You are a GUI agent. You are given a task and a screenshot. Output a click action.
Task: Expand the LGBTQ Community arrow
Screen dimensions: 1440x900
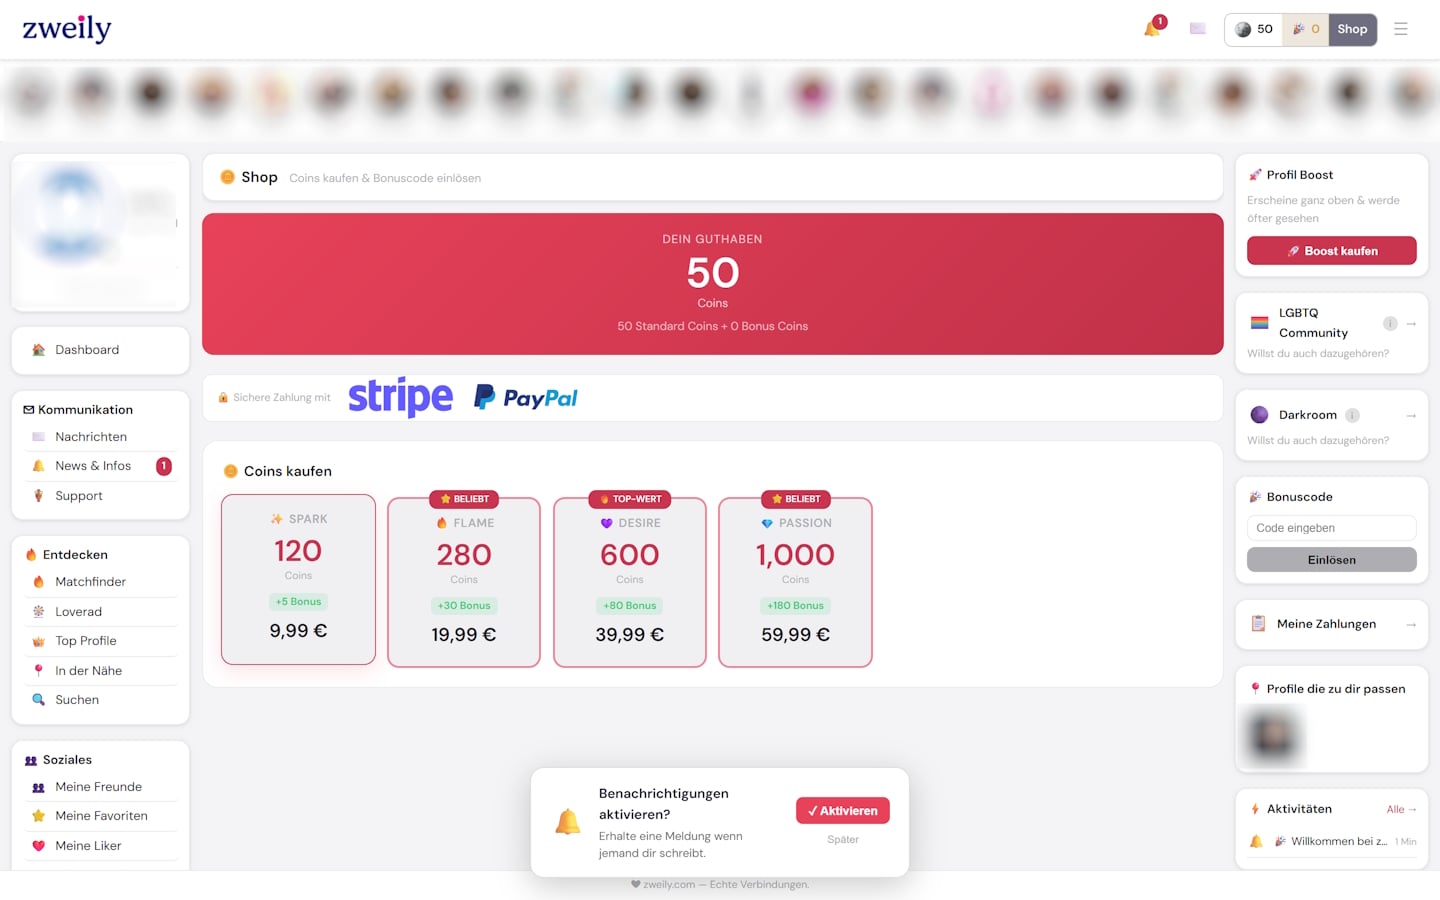tap(1411, 323)
